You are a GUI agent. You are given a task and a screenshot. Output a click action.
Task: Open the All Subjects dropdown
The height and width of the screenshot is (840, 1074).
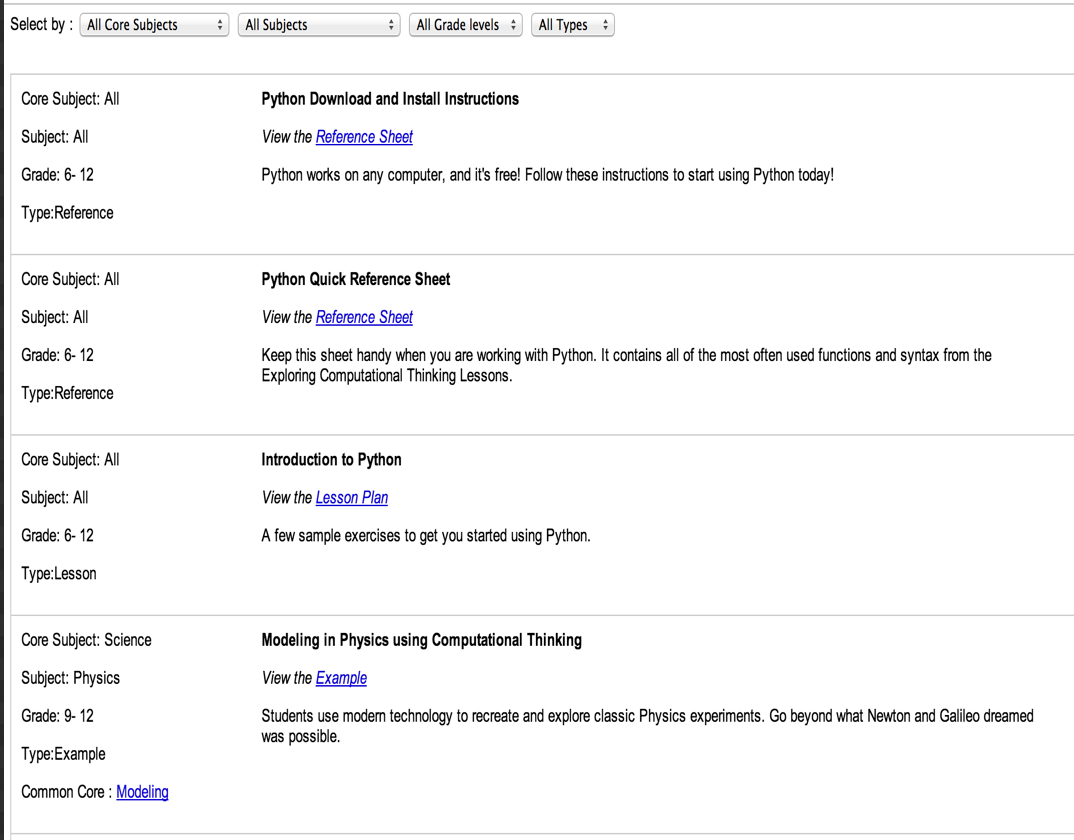319,25
